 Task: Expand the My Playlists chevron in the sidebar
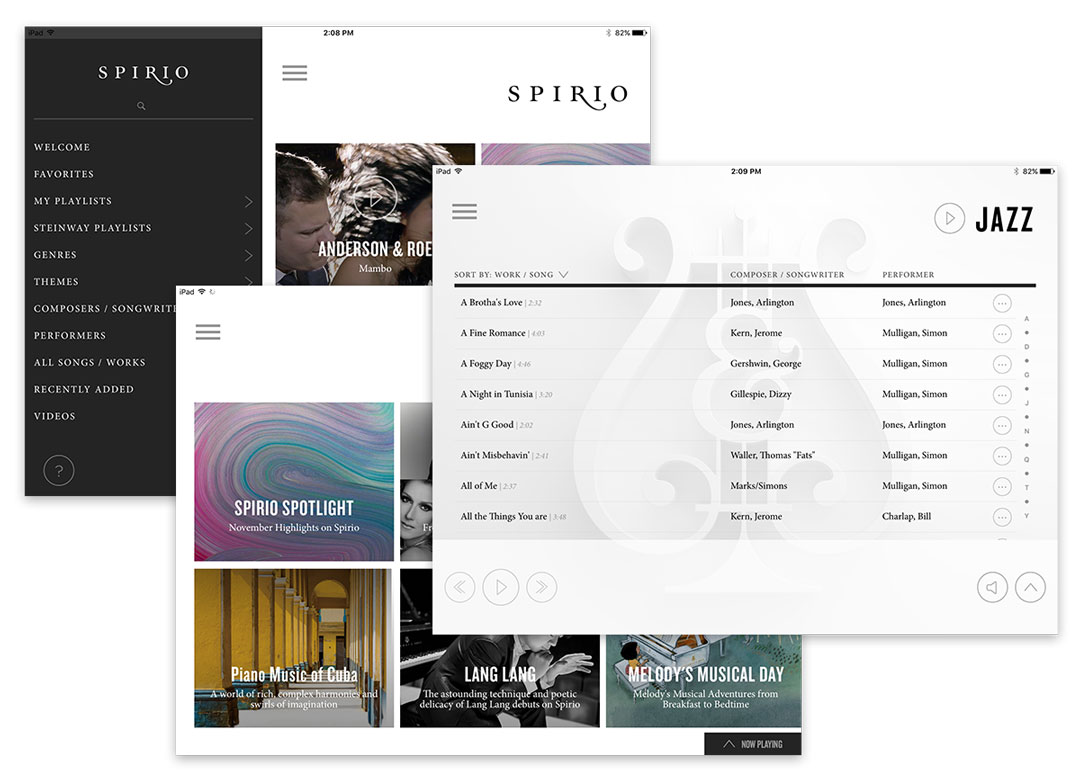coord(249,202)
